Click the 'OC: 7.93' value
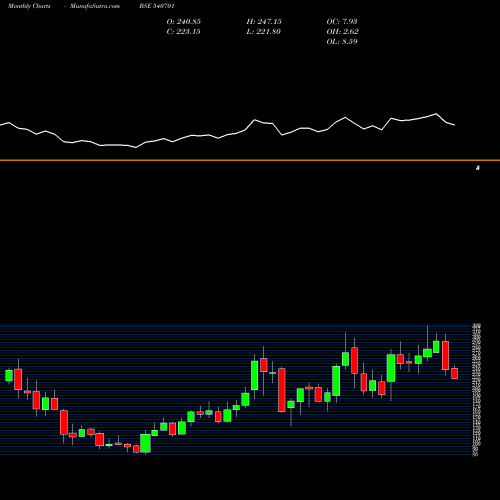 (342, 22)
